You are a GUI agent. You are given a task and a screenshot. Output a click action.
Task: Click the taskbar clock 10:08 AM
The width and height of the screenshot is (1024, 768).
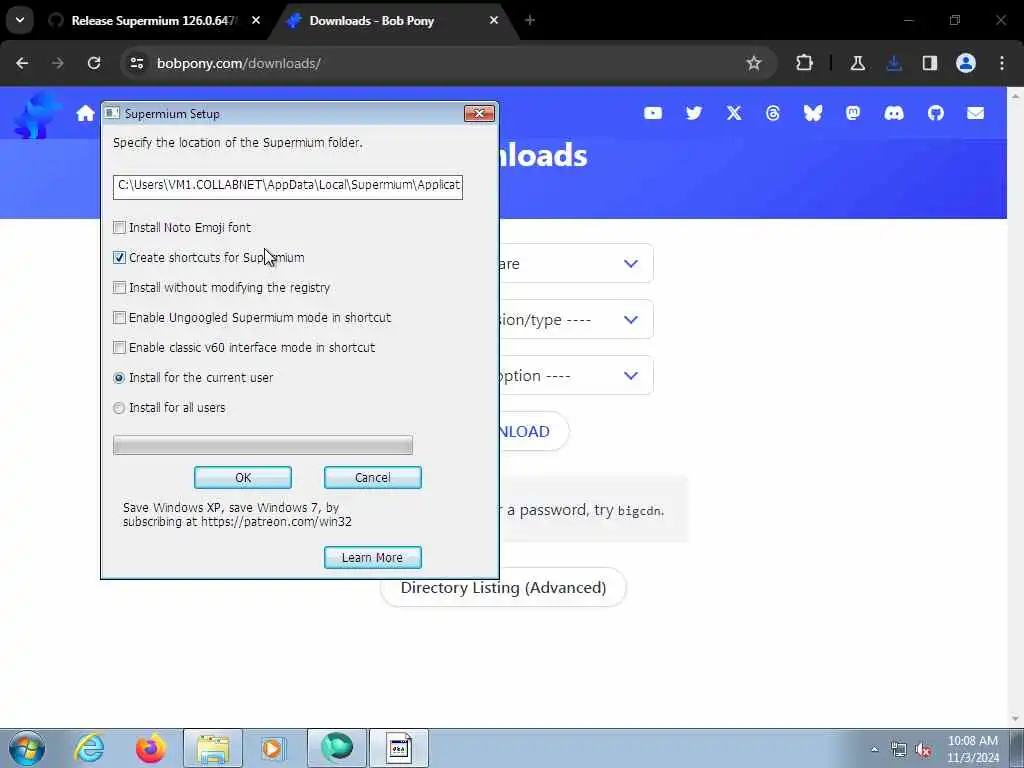(973, 749)
